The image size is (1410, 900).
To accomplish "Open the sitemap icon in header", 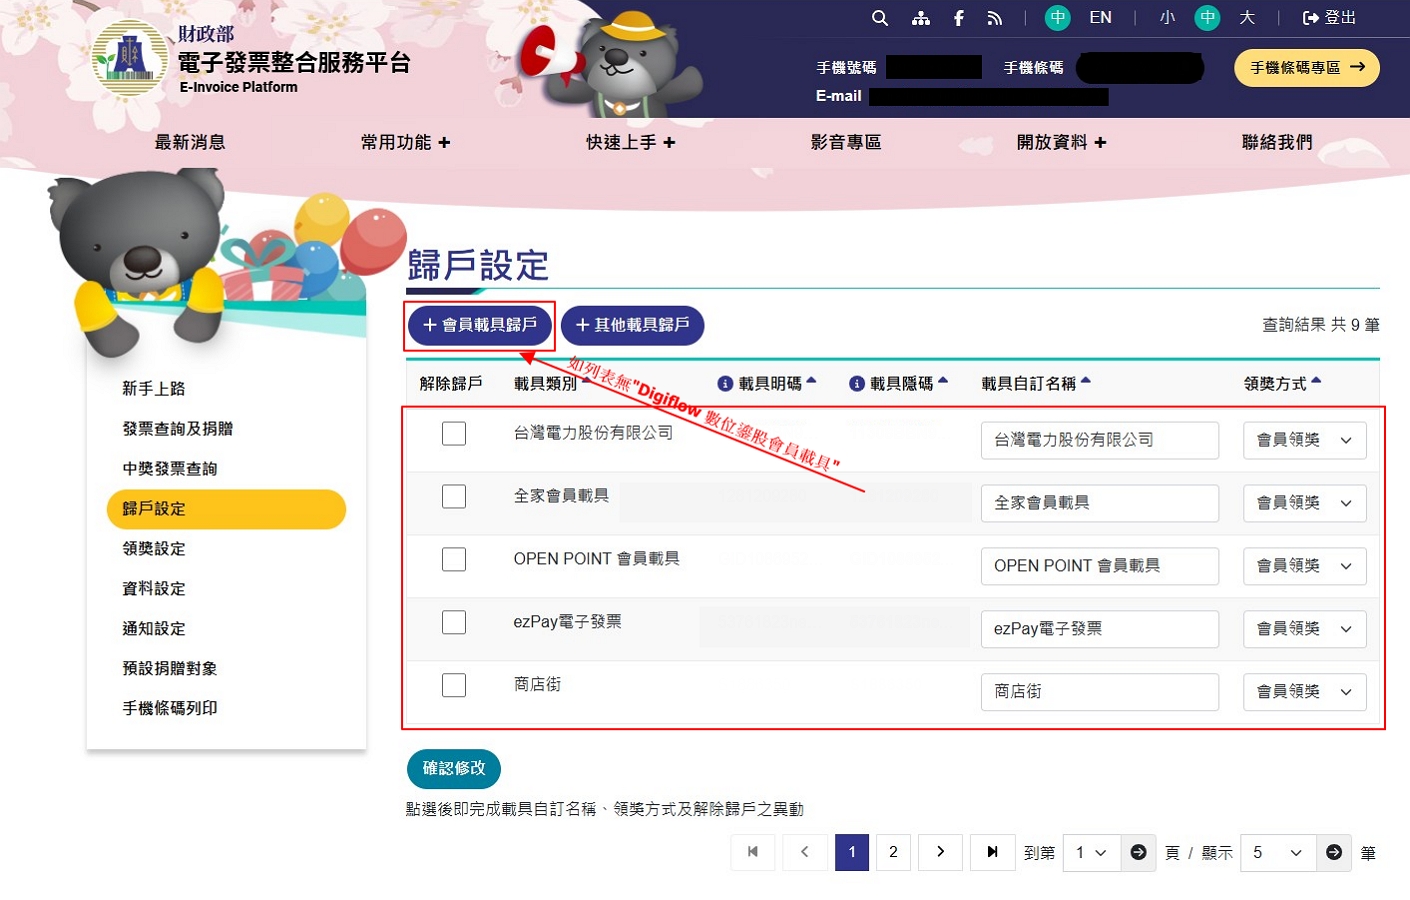I will (x=921, y=18).
